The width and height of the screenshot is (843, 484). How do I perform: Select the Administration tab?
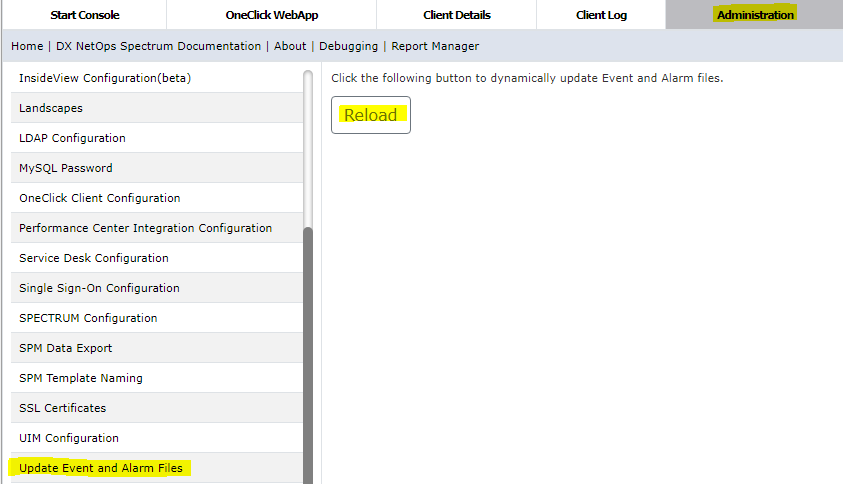[x=754, y=15]
